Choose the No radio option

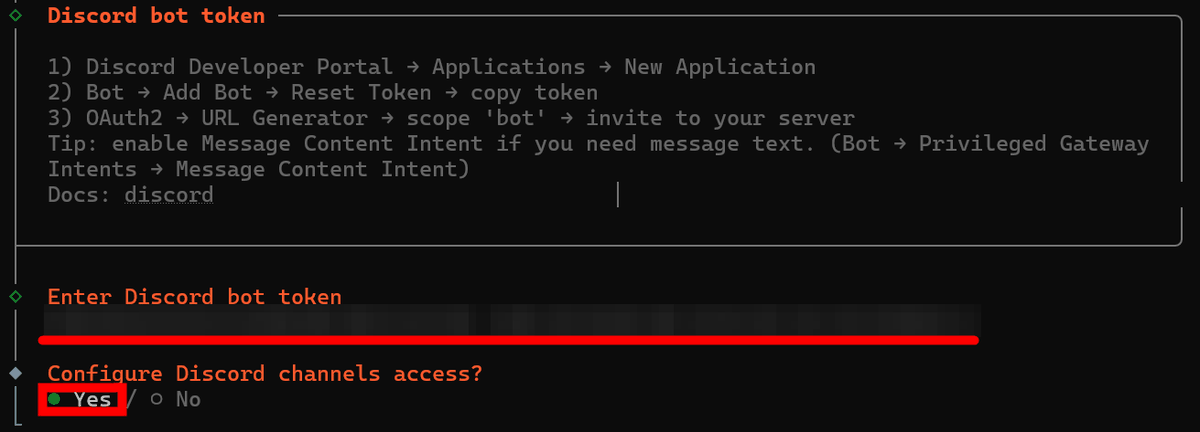tap(156, 399)
